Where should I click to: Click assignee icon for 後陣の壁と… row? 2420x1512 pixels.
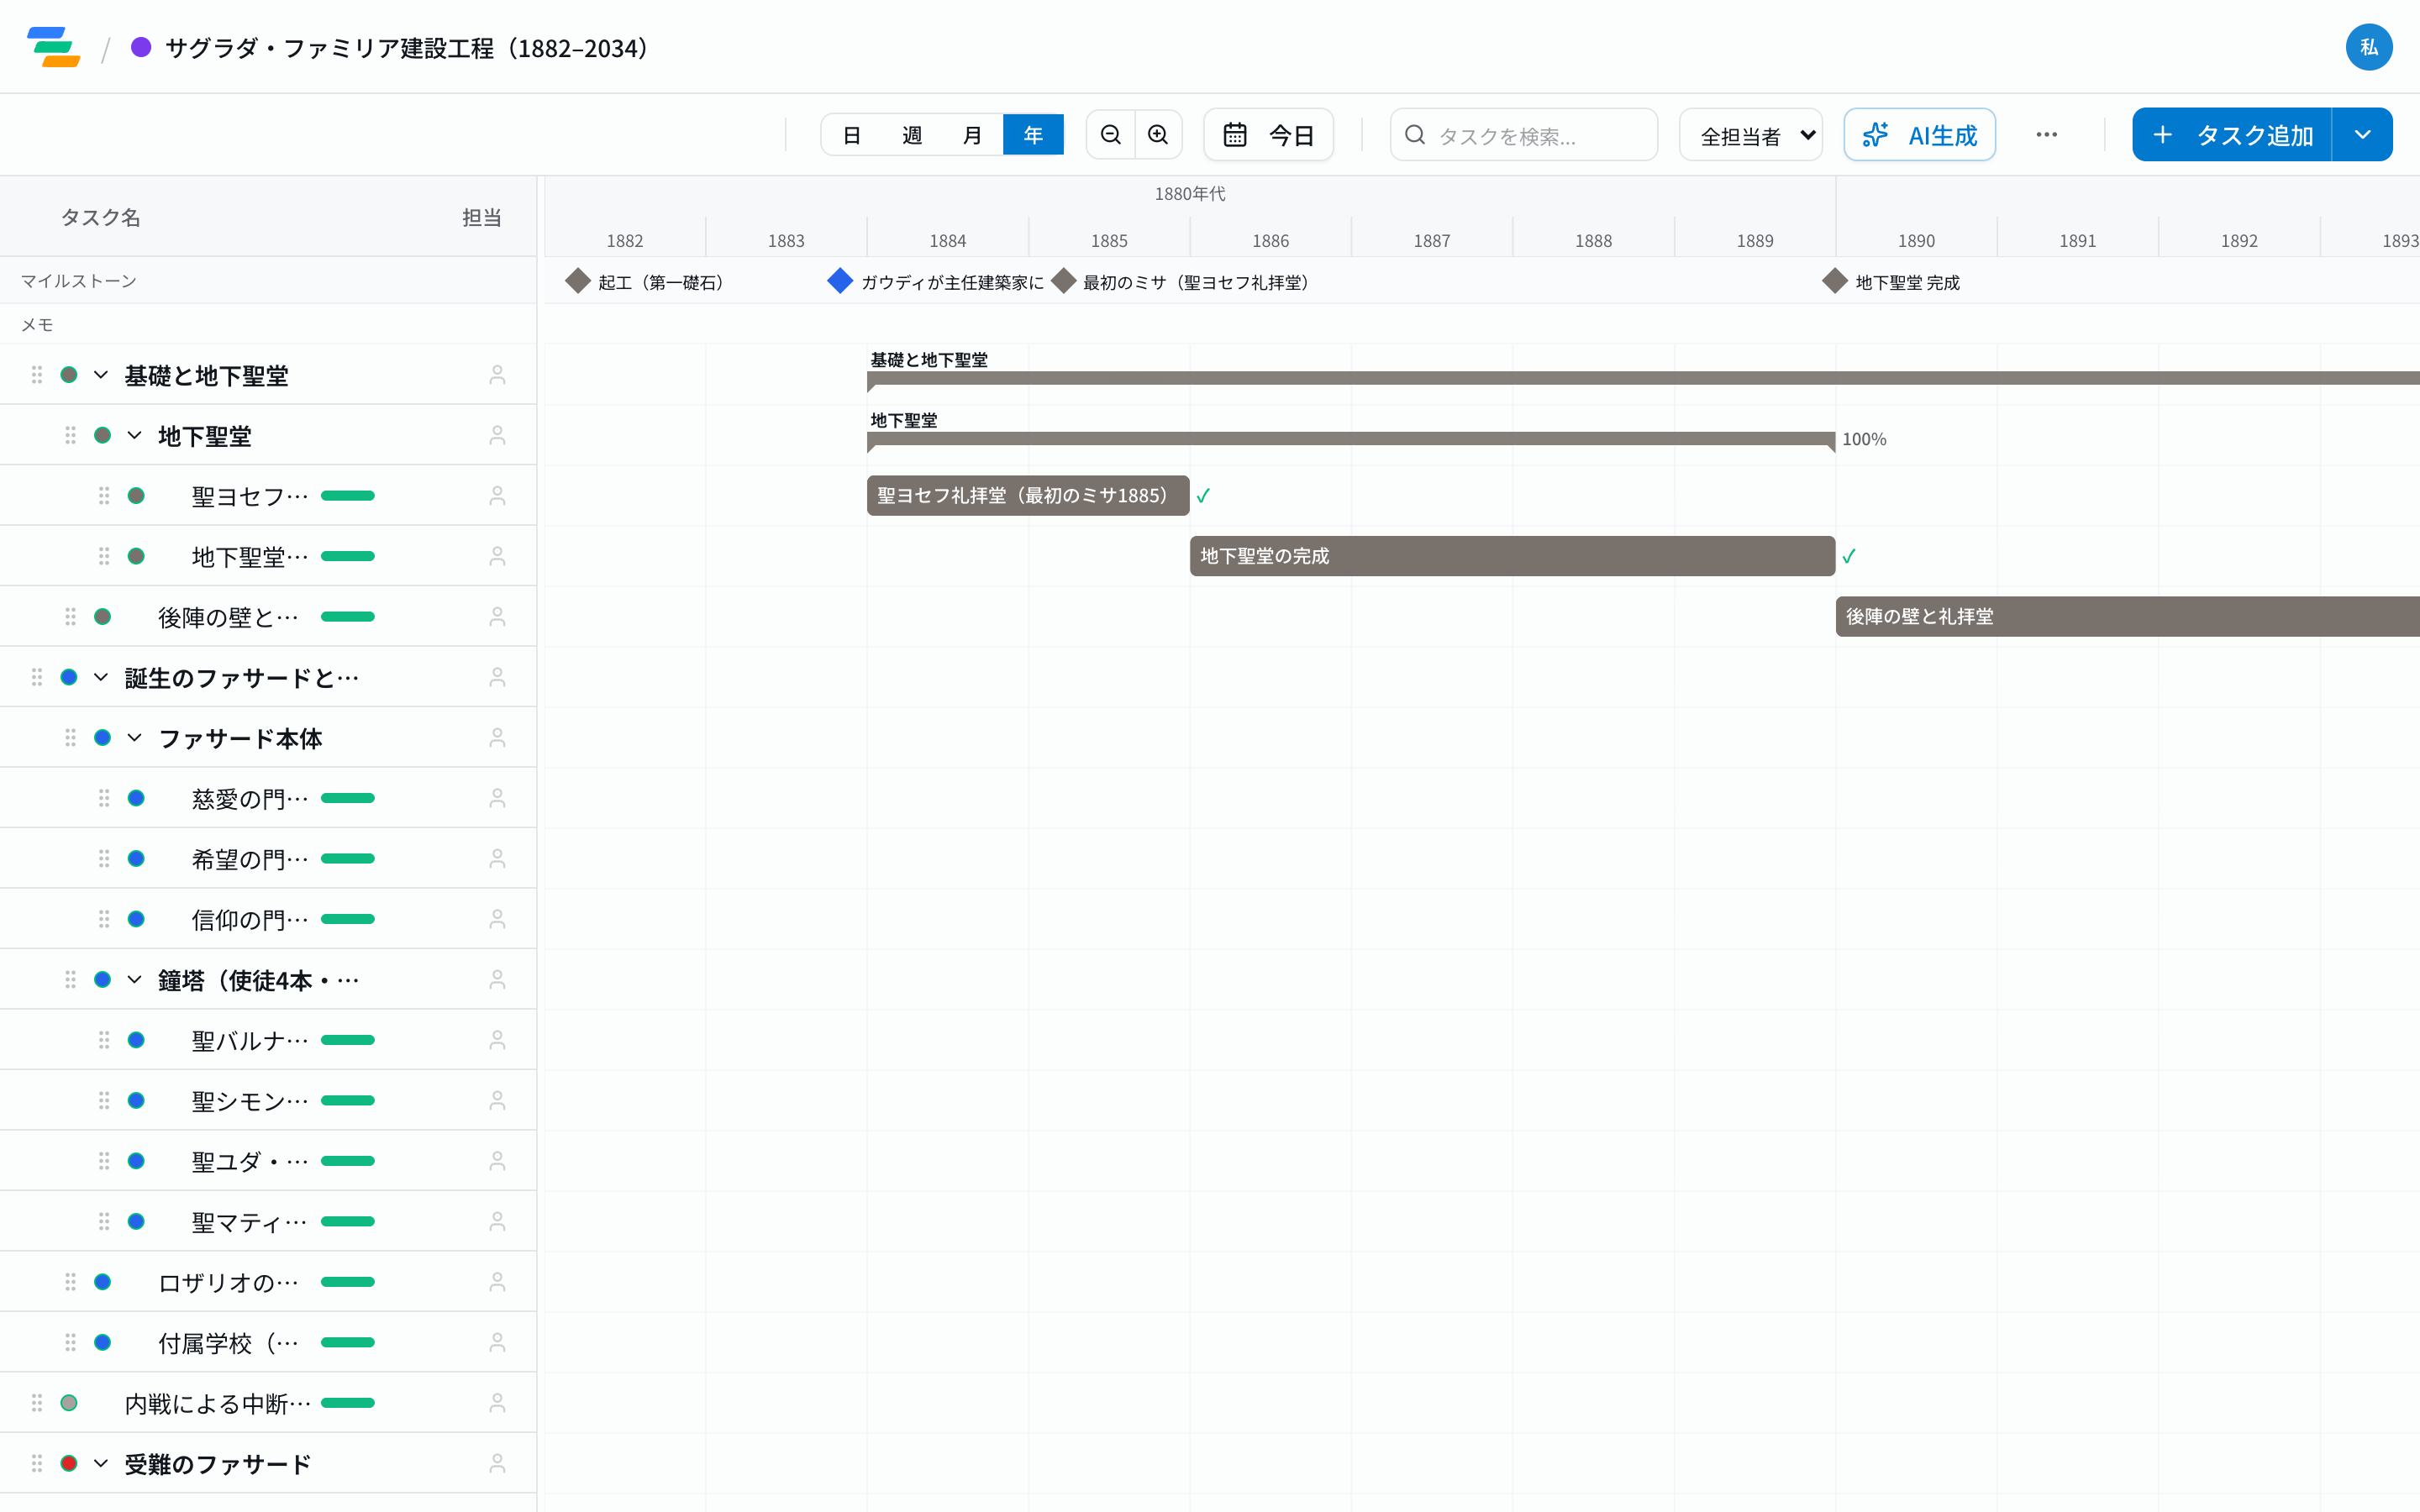[x=497, y=617]
